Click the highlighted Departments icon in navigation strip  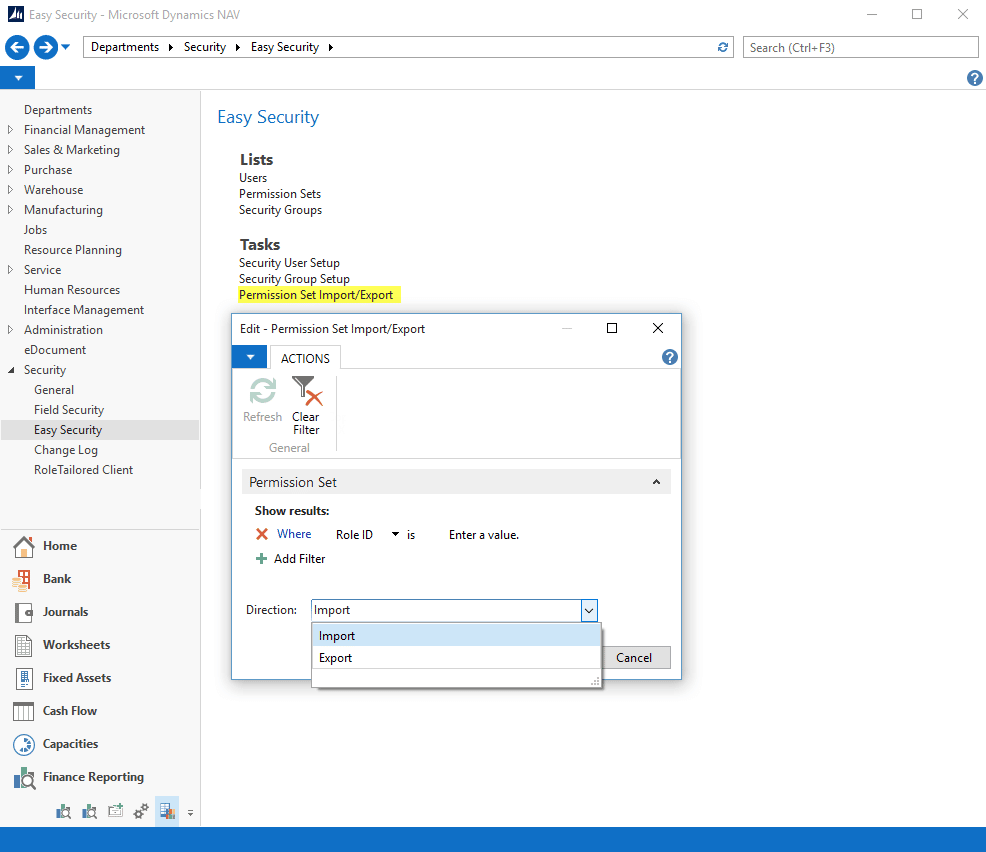[167, 811]
